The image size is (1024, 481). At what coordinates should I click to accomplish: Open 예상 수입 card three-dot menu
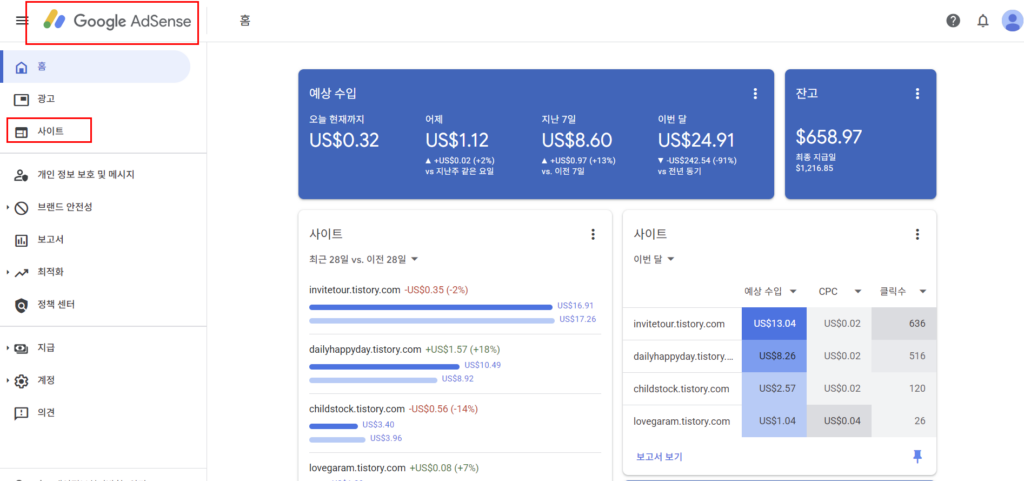(x=756, y=93)
